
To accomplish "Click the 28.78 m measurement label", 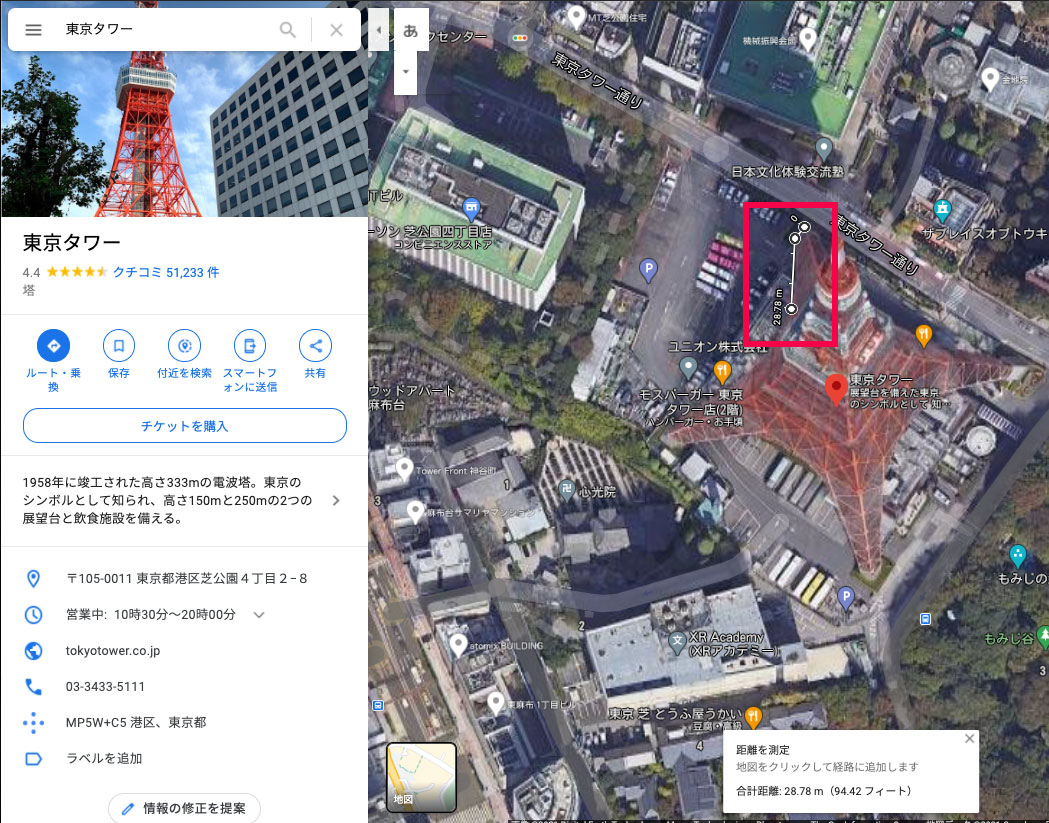I will [777, 306].
